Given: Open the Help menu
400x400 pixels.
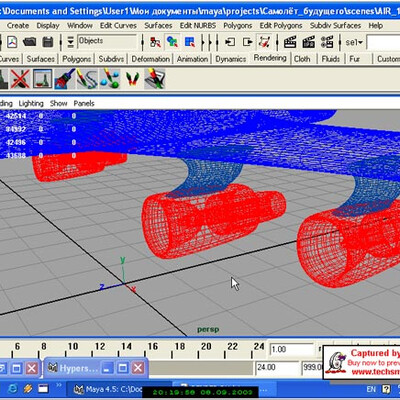Looking at the screenshot, I should pos(375,26).
